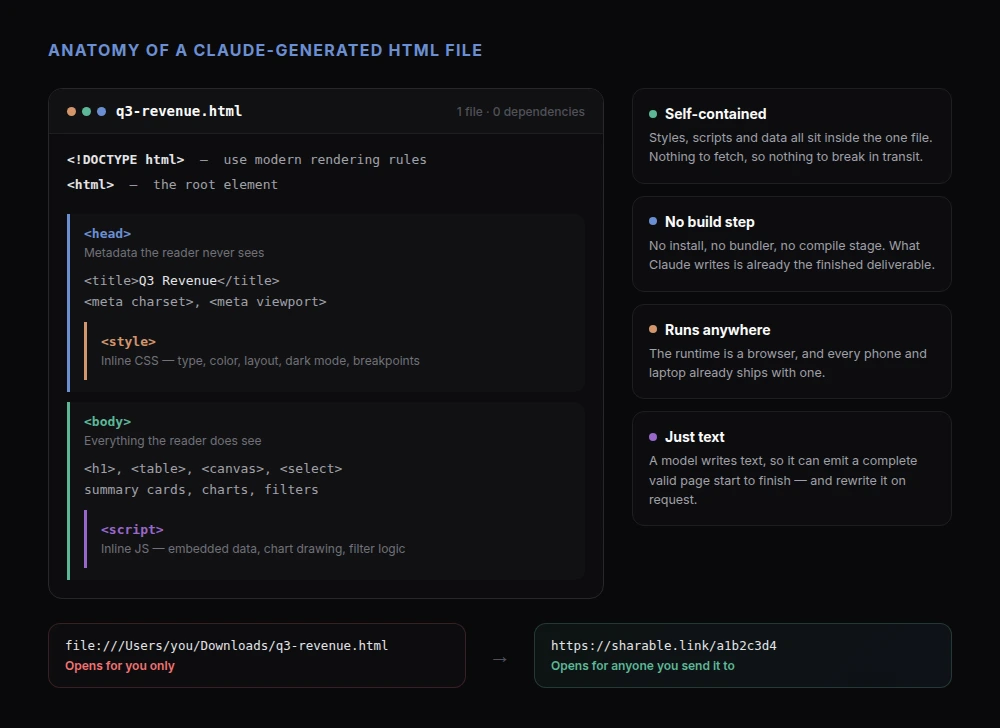Image resolution: width=1000 pixels, height=728 pixels.
Task: Open the https://sharable.link/a1b2c3d4 URL
Action: (664, 645)
